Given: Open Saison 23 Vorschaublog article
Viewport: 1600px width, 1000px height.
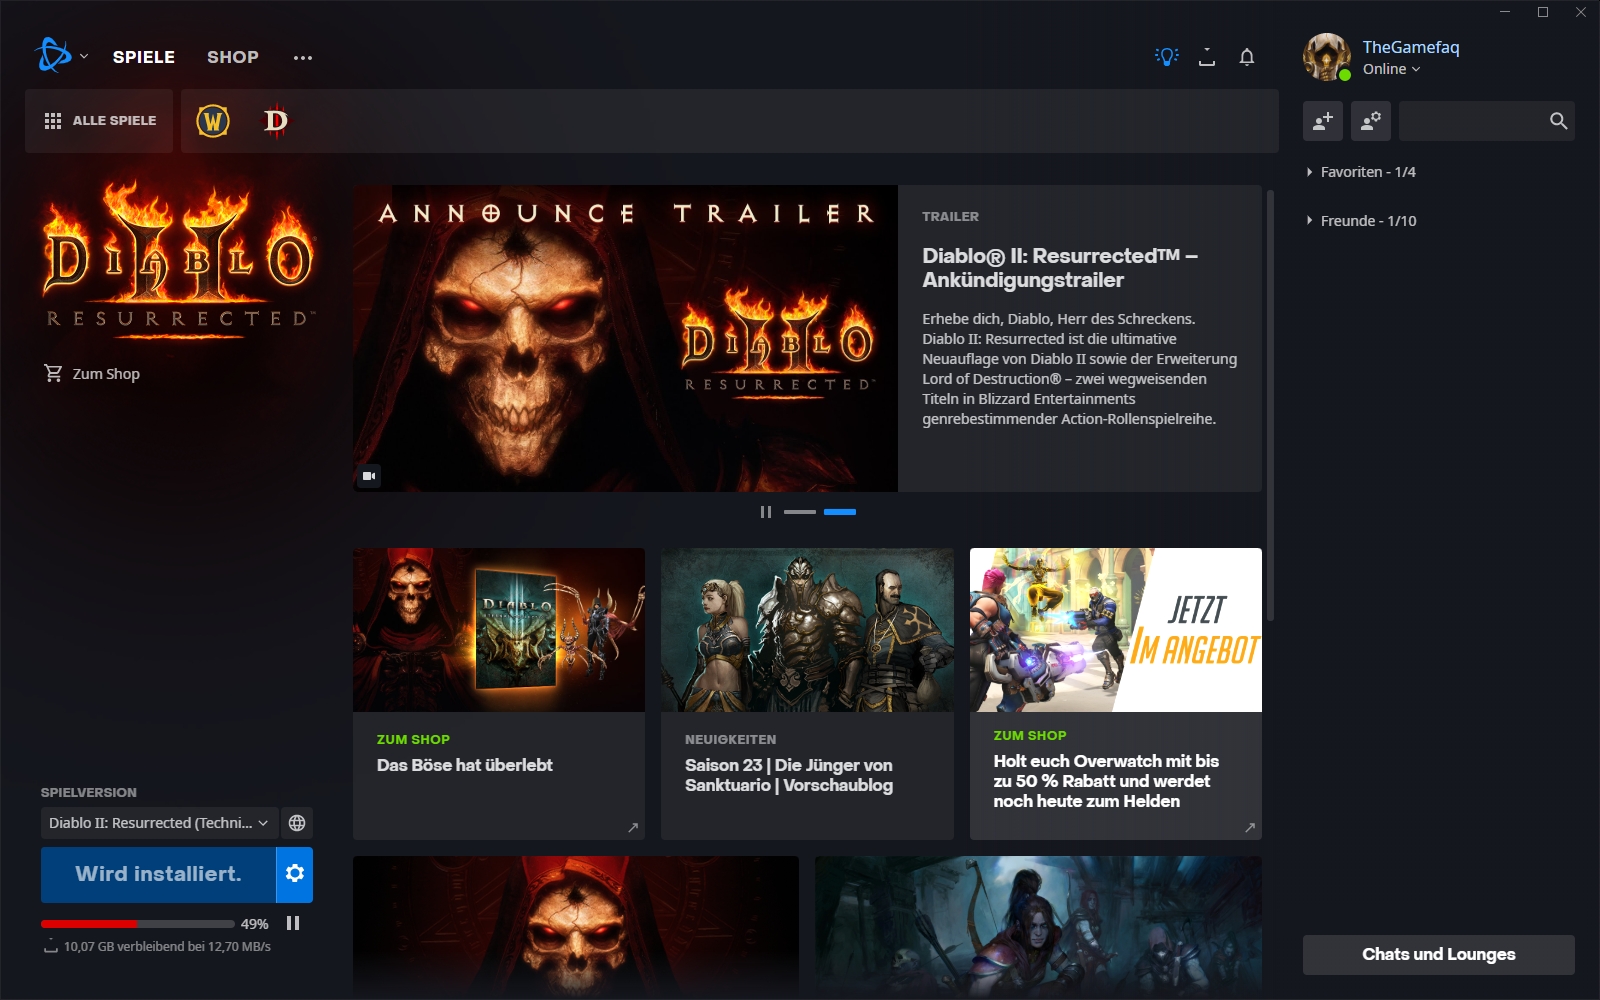Looking at the screenshot, I should 788,775.
